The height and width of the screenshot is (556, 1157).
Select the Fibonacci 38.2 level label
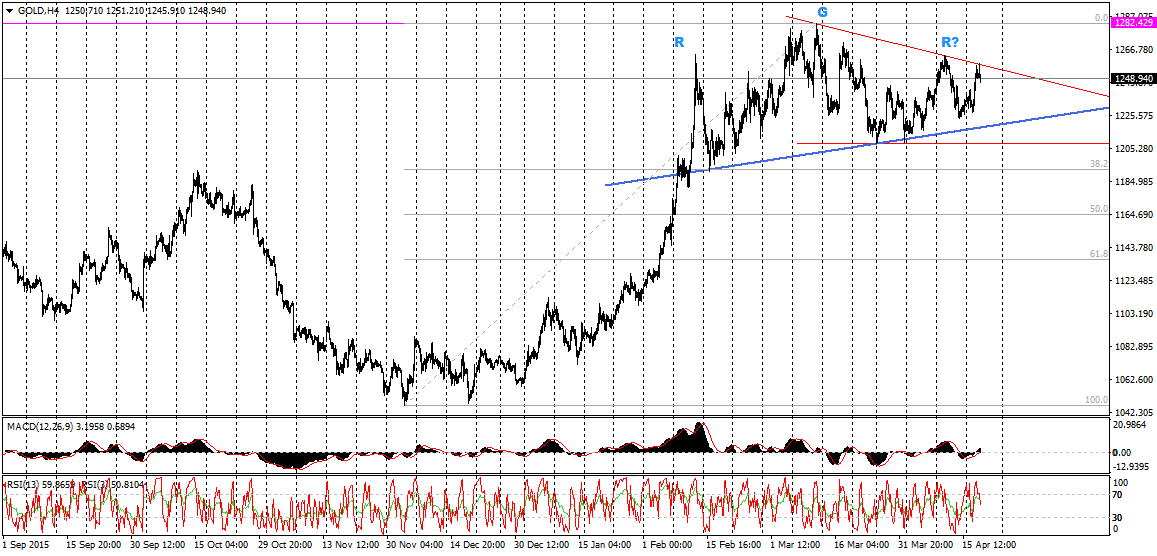point(1099,164)
